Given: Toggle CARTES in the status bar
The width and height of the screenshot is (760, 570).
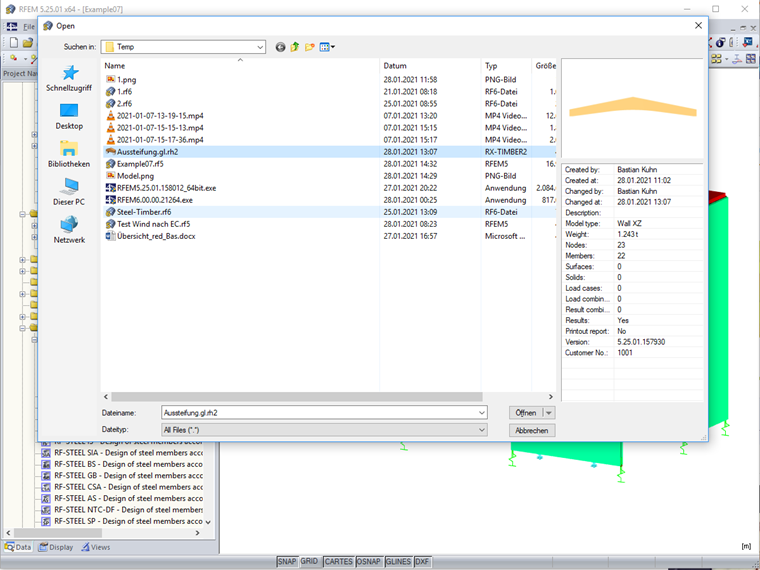Looking at the screenshot, I should [x=338, y=561].
